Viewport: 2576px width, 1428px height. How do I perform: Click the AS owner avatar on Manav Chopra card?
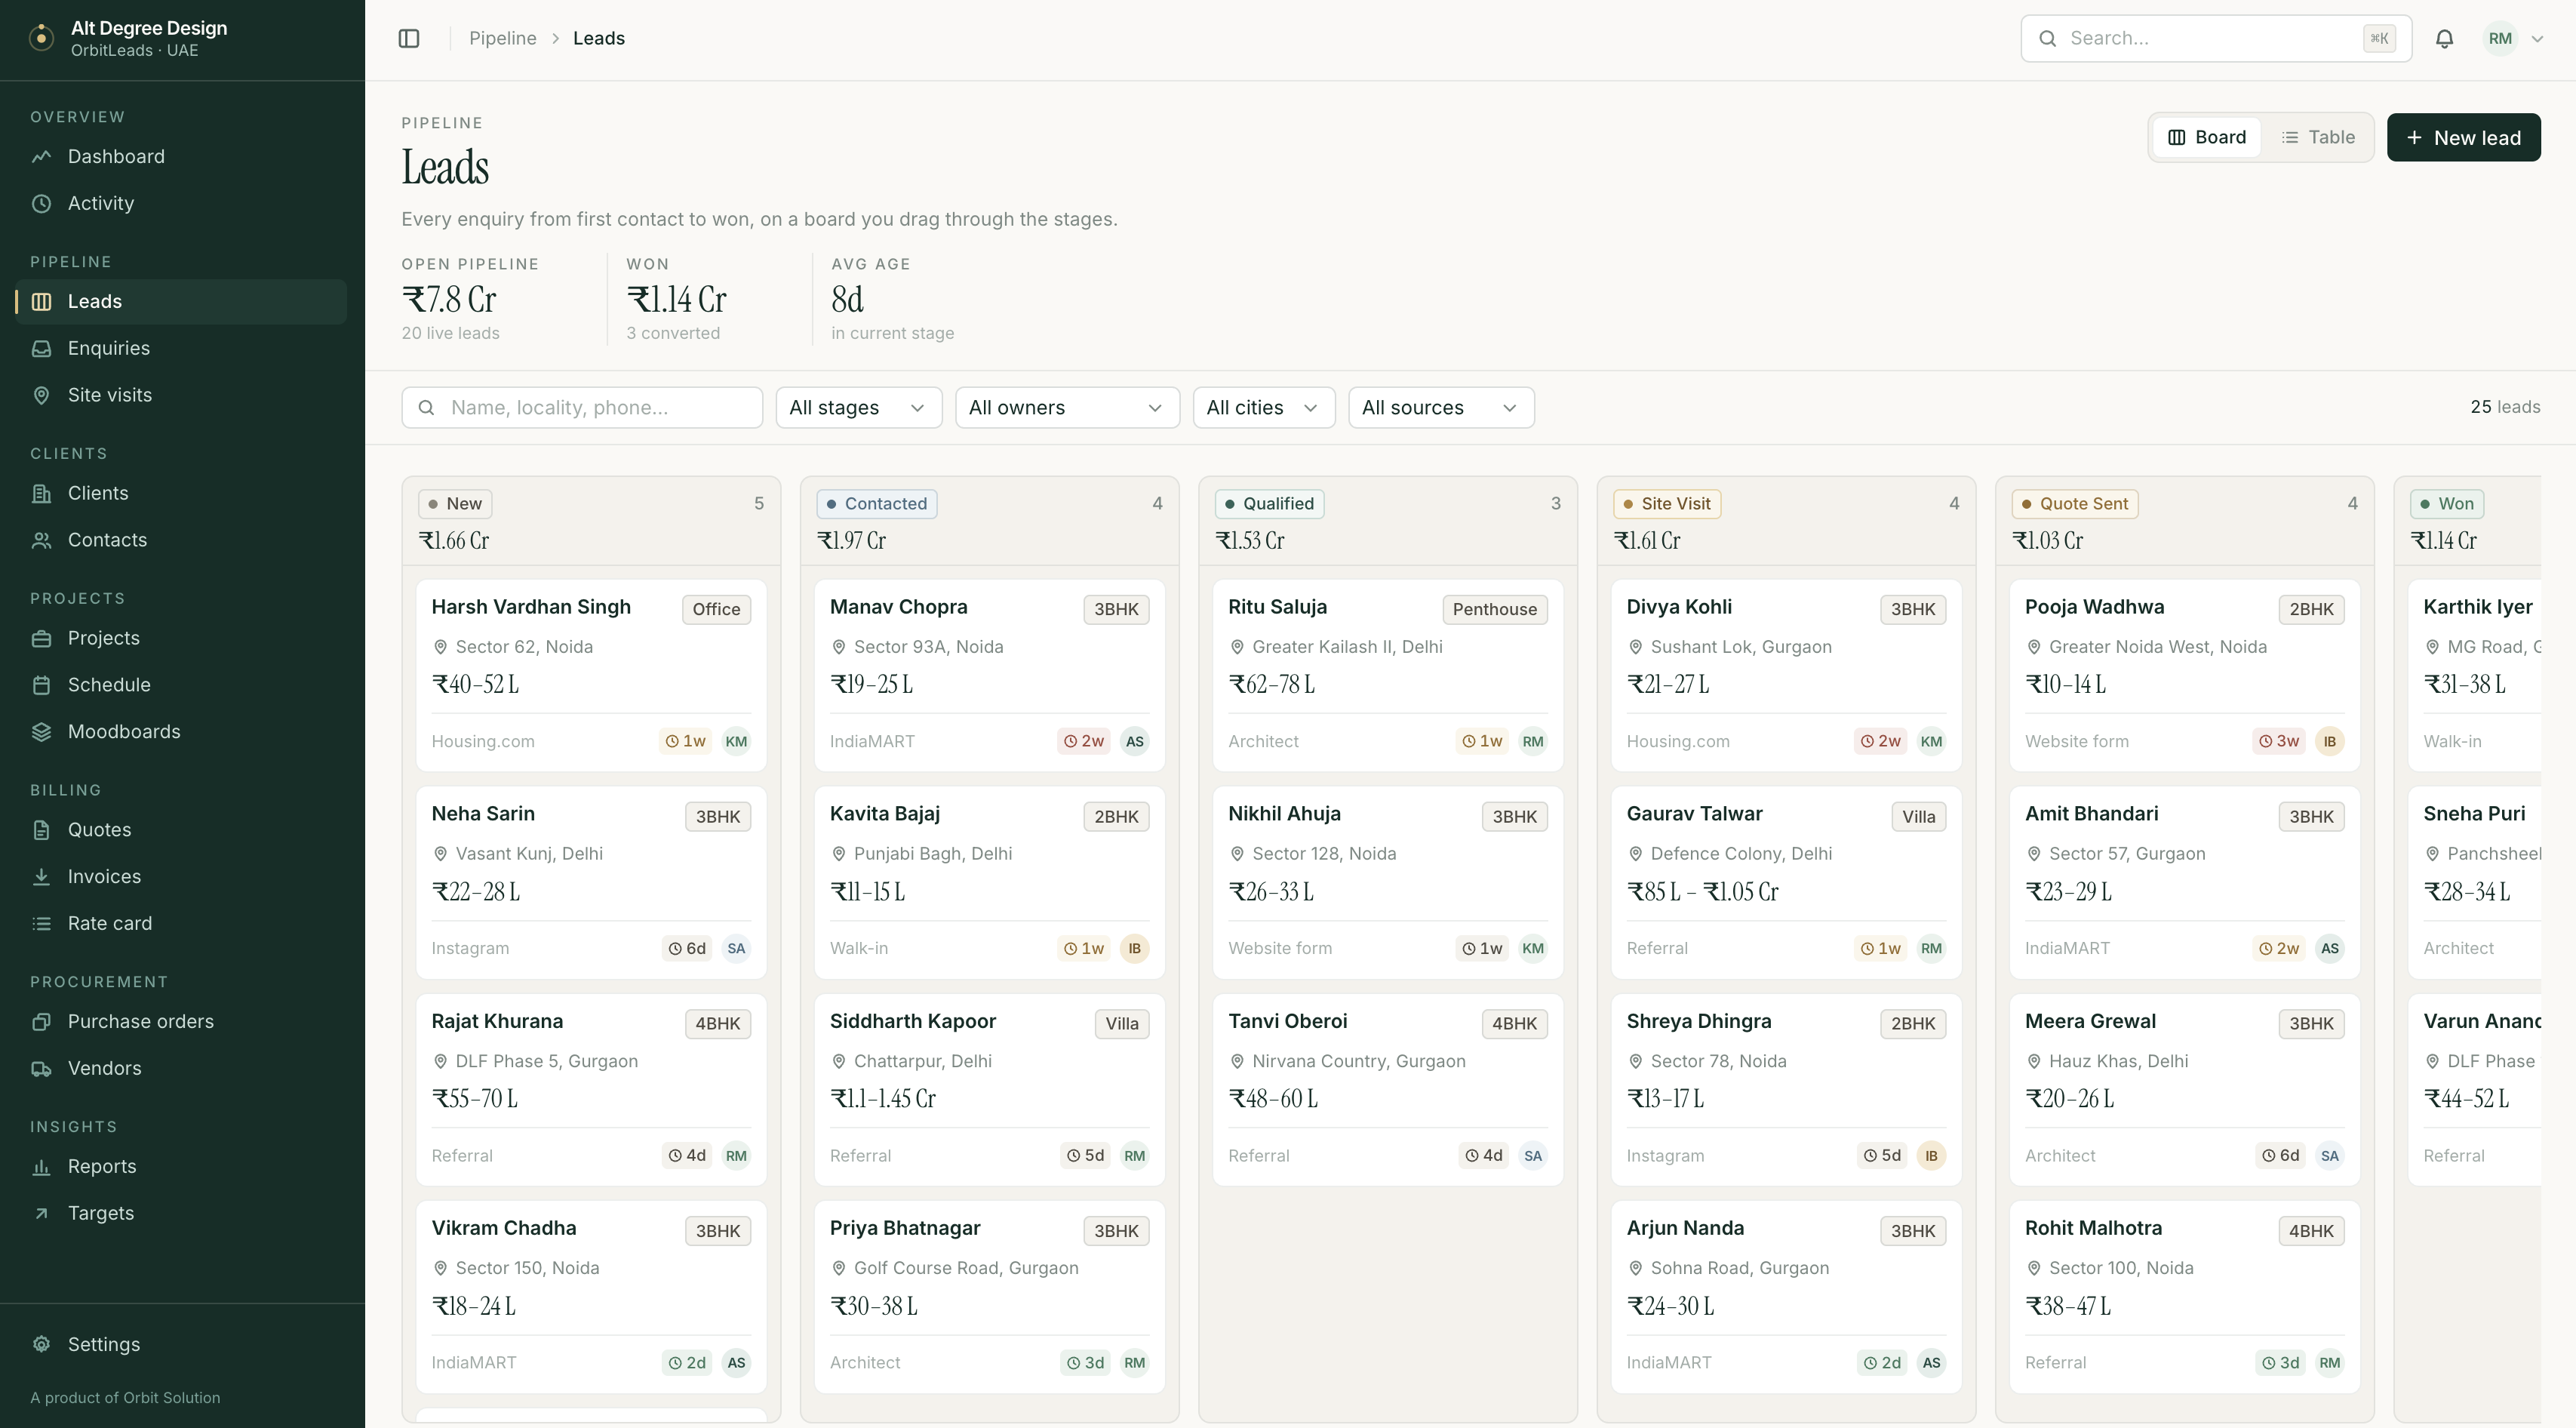click(1134, 741)
